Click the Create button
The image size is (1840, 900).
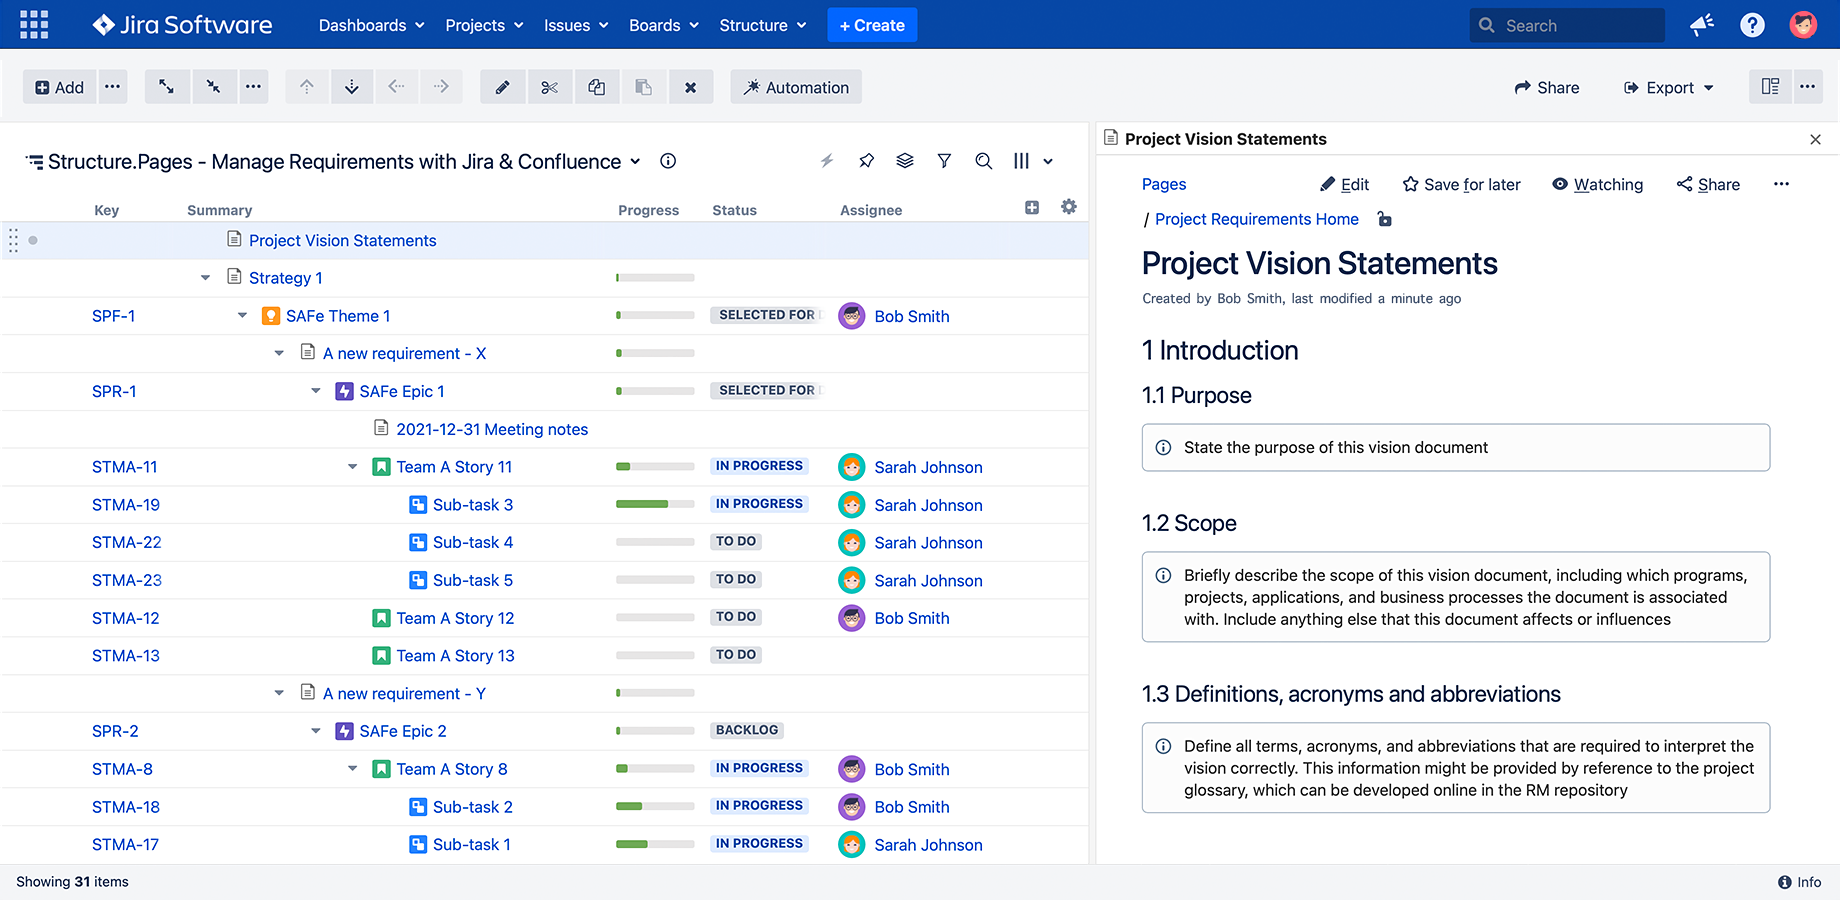coord(872,25)
